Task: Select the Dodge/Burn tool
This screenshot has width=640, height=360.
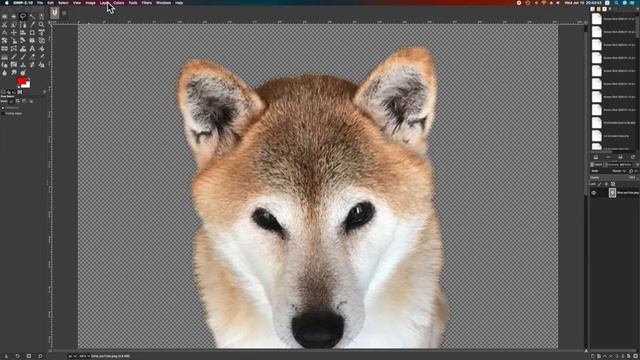Action: click(23, 73)
